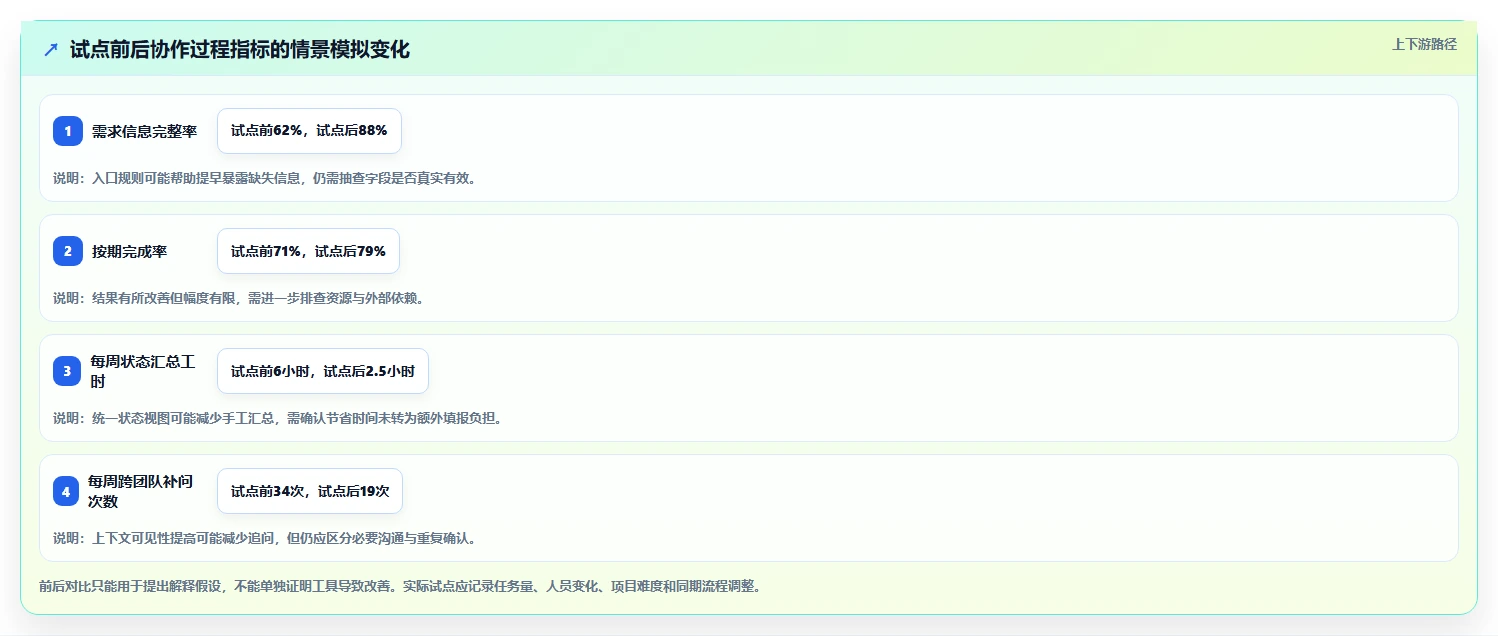1498x636 pixels.
Task: Click the note about 统一状态视图可能减少手工汇总
Action: 280,418
